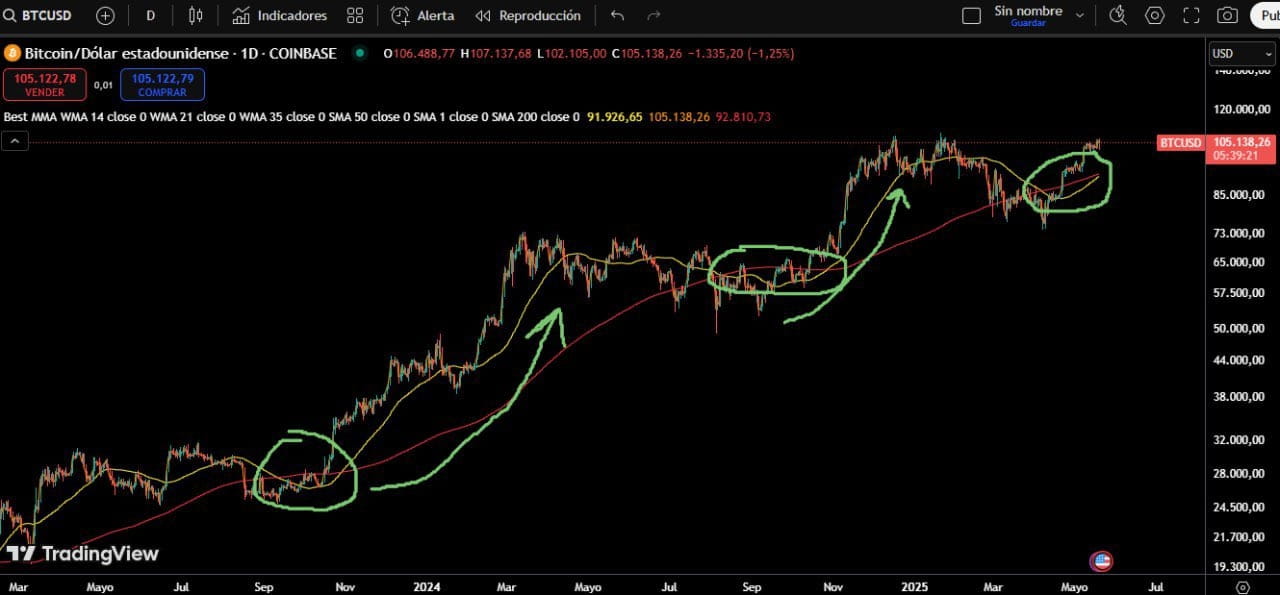Open the D time interval selector
1280x595 pixels.
click(x=150, y=16)
